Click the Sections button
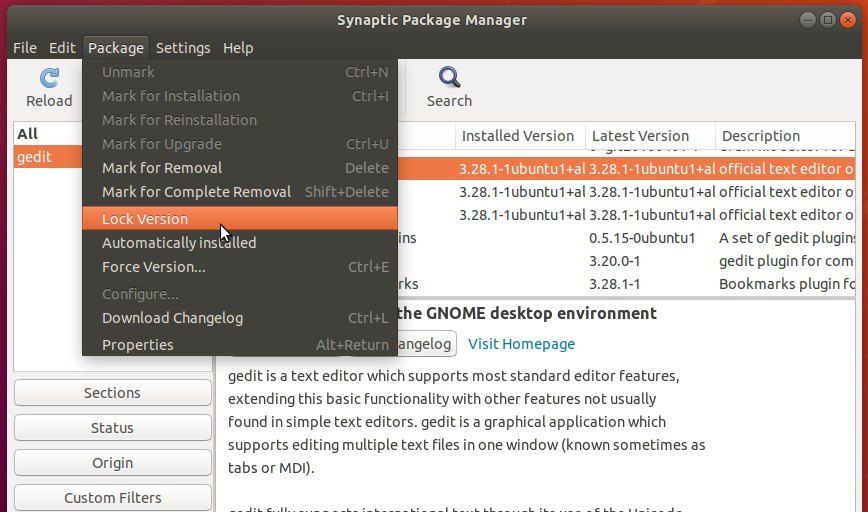This screenshot has height=512, width=868. point(112,392)
